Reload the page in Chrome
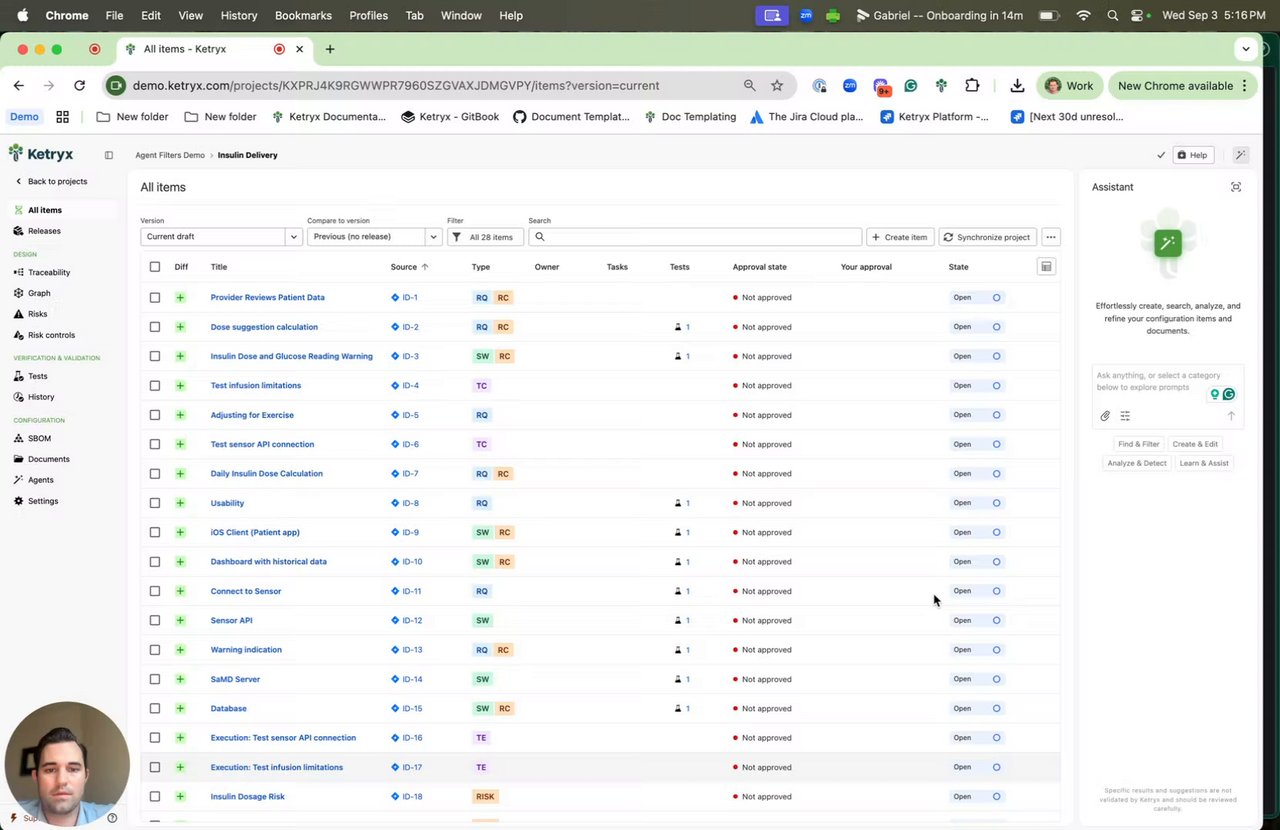This screenshot has width=1280, height=830. click(79, 86)
